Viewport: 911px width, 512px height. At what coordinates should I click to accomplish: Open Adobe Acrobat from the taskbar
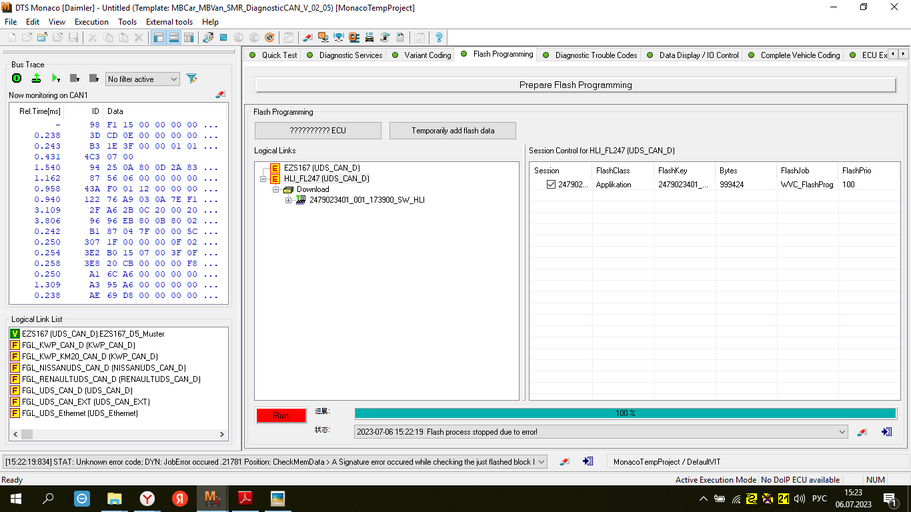click(x=245, y=499)
